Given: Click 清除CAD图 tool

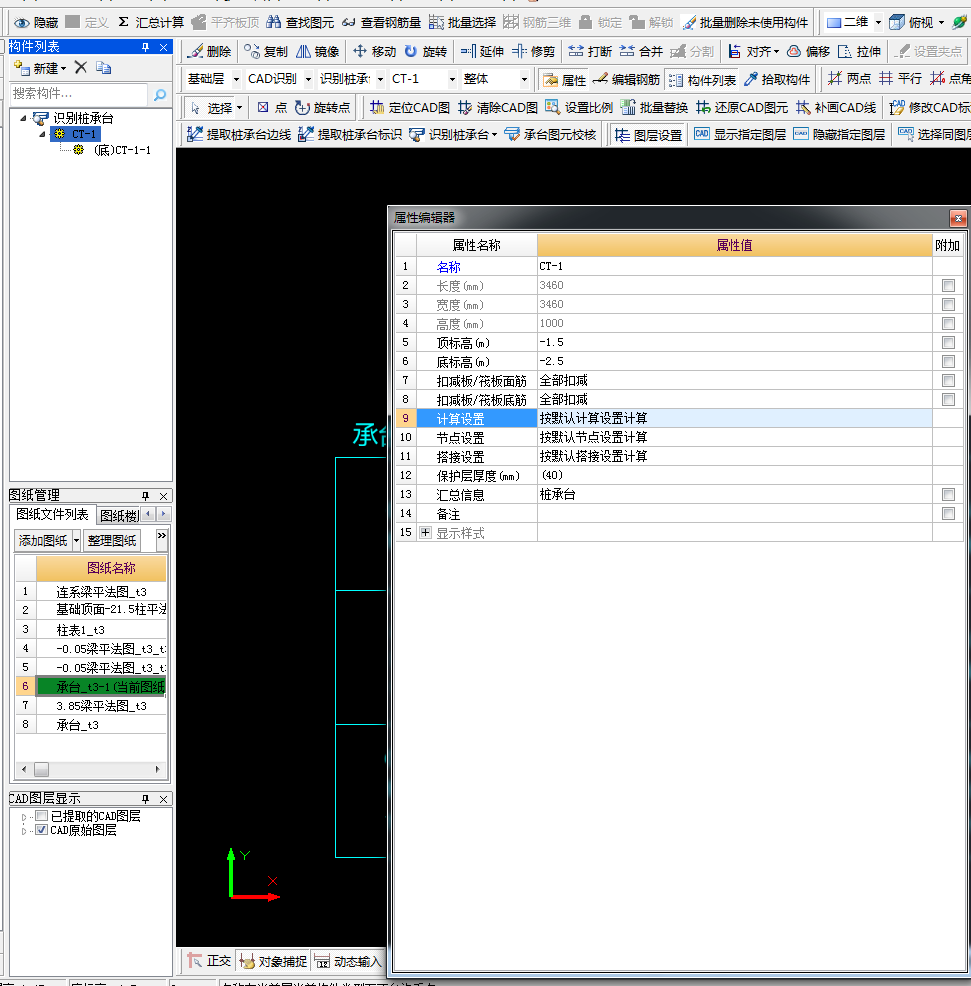Looking at the screenshot, I should [498, 108].
